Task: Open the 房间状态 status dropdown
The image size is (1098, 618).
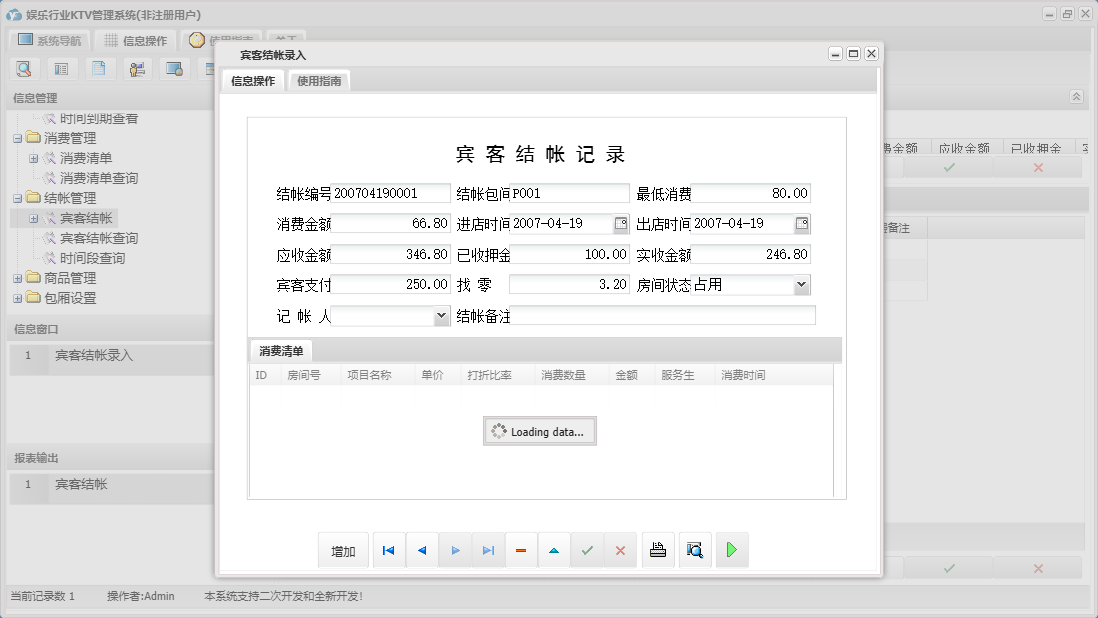Action: click(x=801, y=284)
